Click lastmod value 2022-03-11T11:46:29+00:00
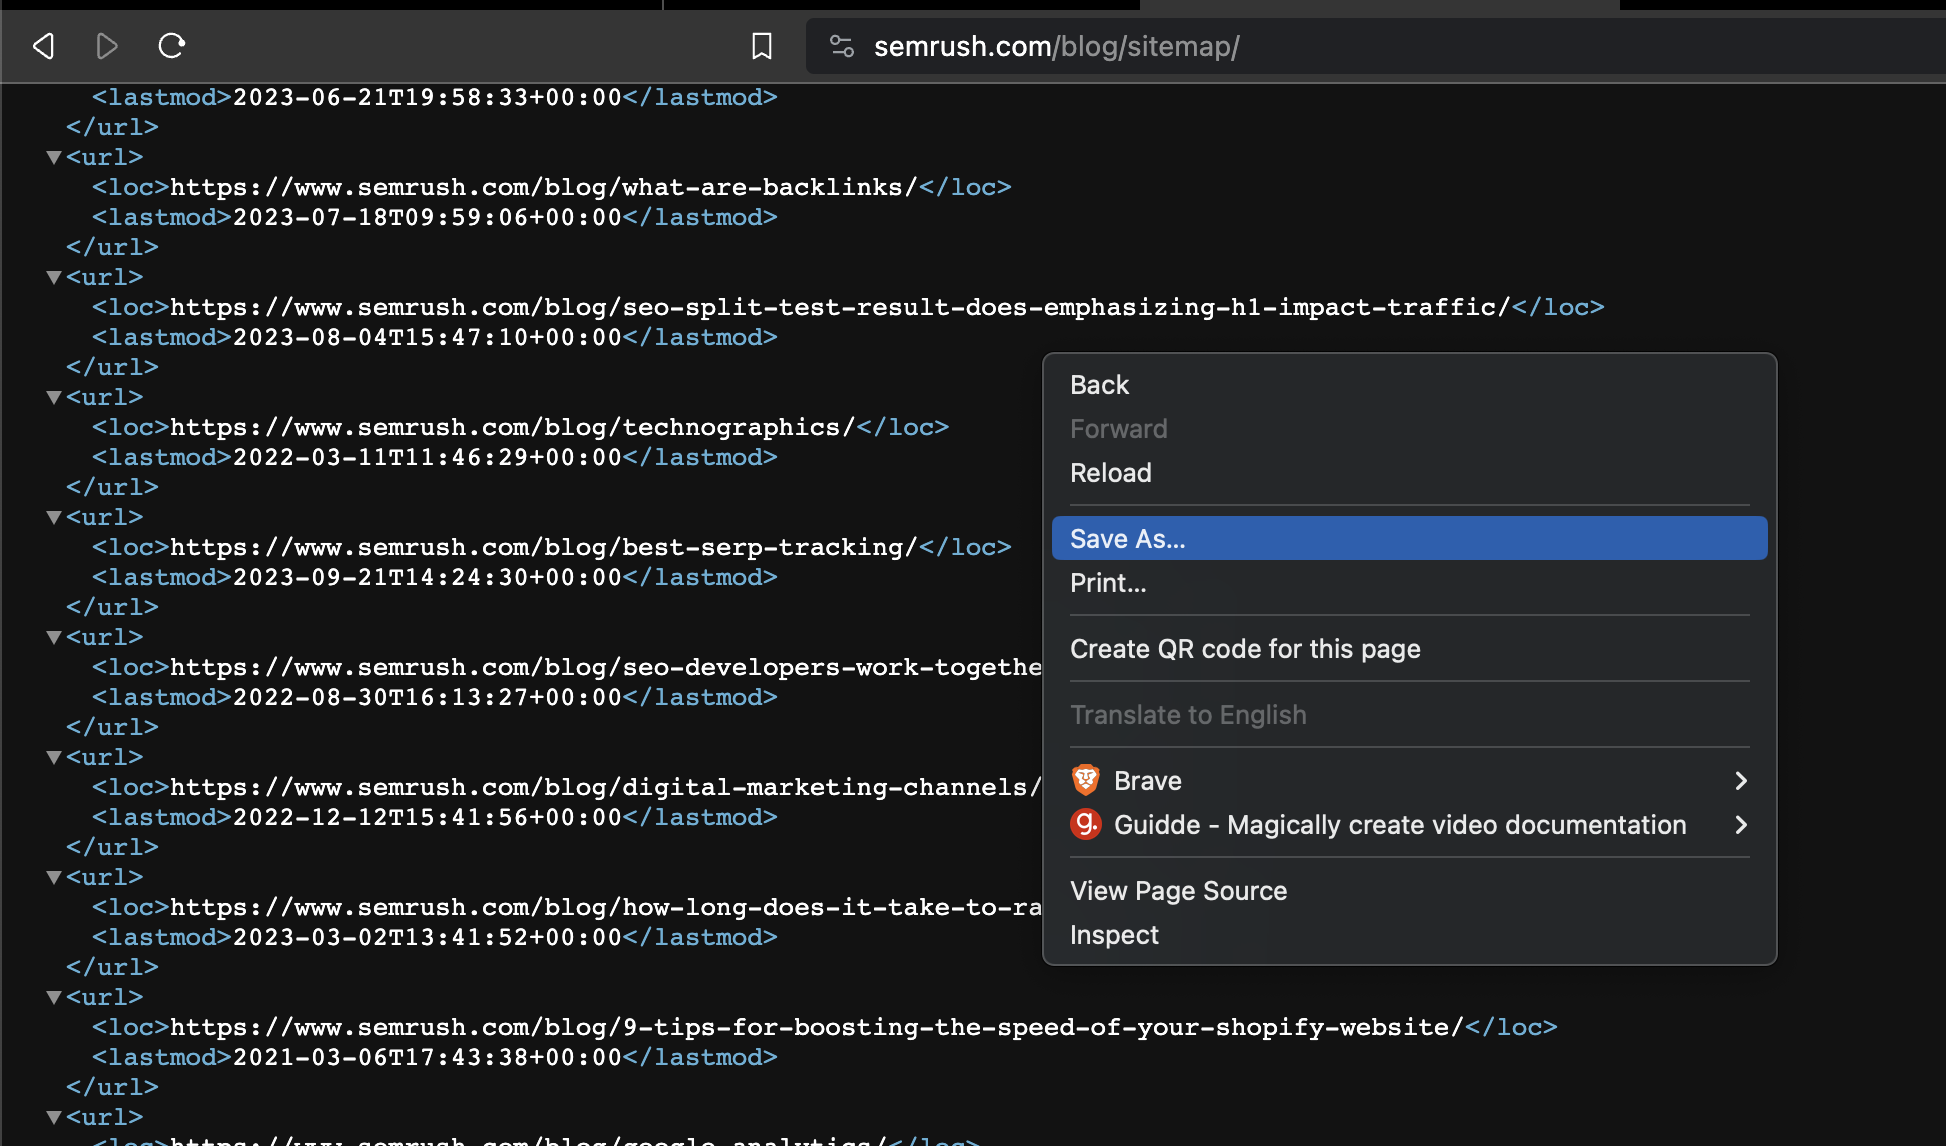1946x1146 pixels. [x=427, y=457]
